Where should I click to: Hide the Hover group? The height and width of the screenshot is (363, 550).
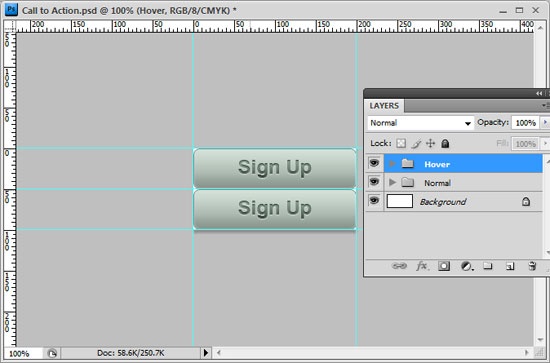[374, 163]
